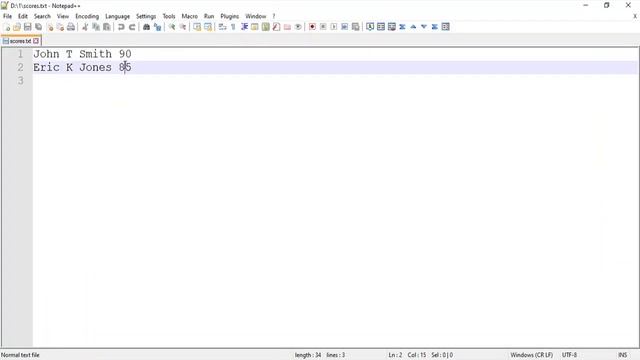Click the Open file toolbar icon
The width and height of the screenshot is (640, 360).
[x=17, y=27]
